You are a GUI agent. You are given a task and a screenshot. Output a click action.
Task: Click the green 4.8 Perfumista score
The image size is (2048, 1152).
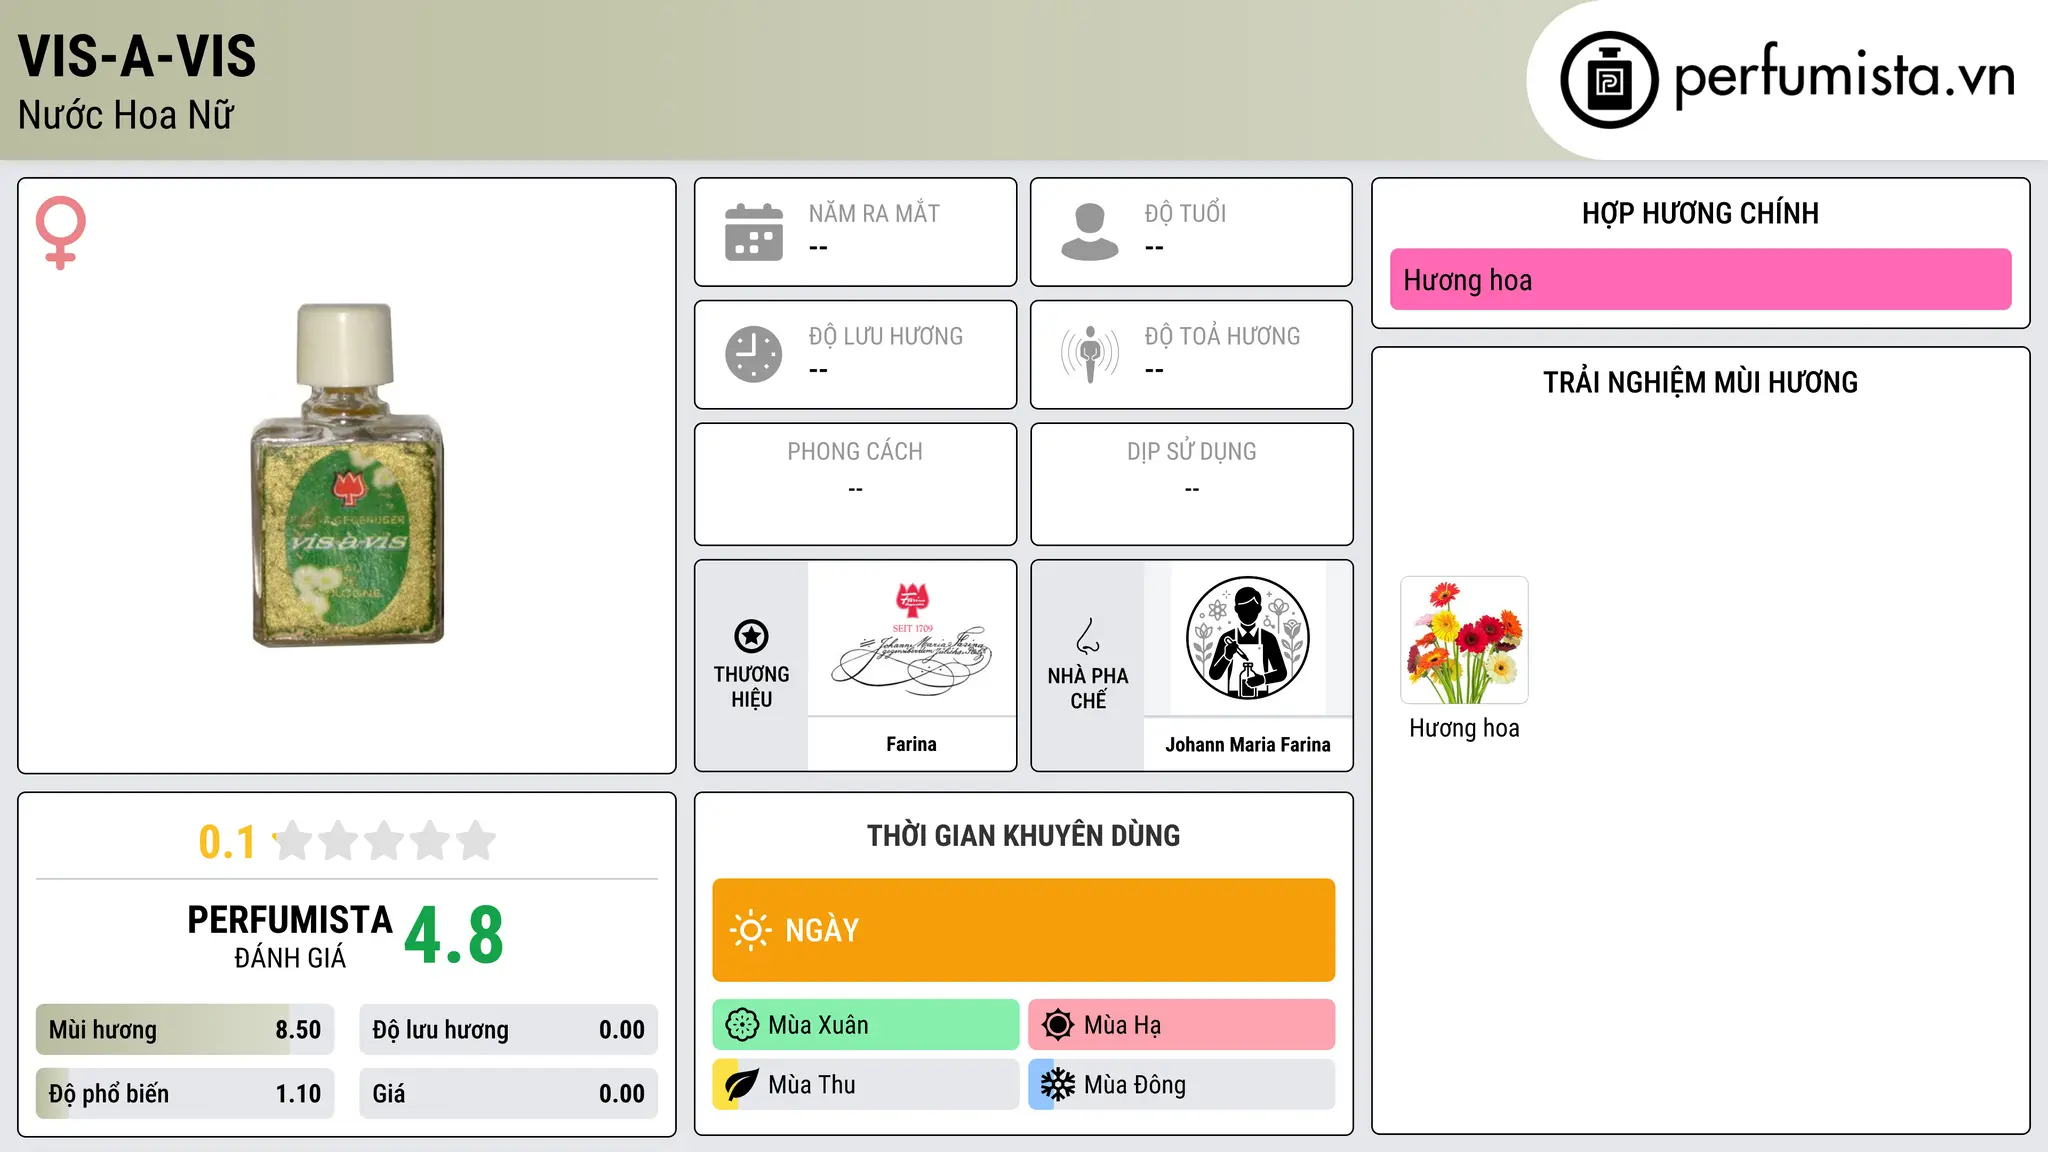point(454,935)
